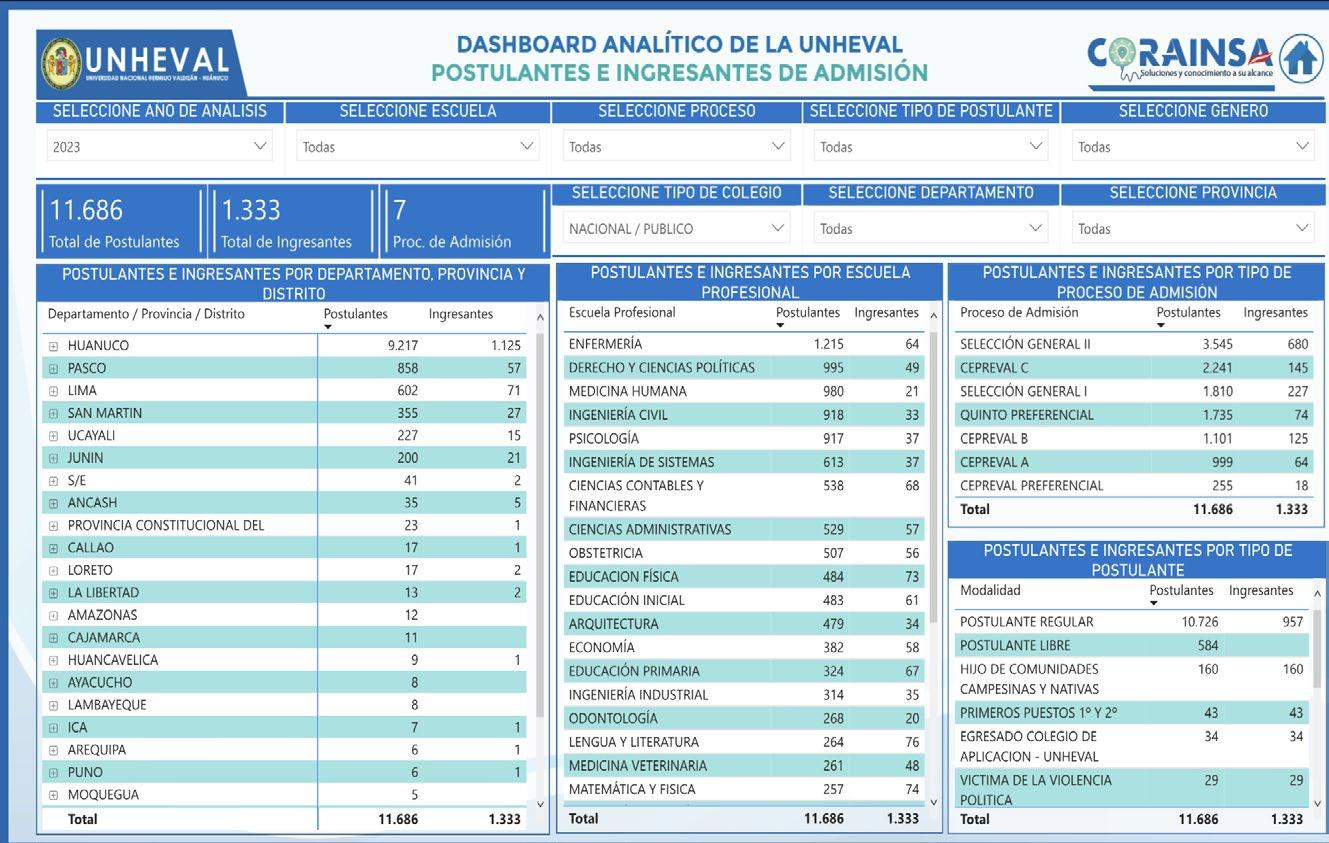Image resolution: width=1329 pixels, height=843 pixels.
Task: Sort school table by Postulantes header
Action: [808, 313]
